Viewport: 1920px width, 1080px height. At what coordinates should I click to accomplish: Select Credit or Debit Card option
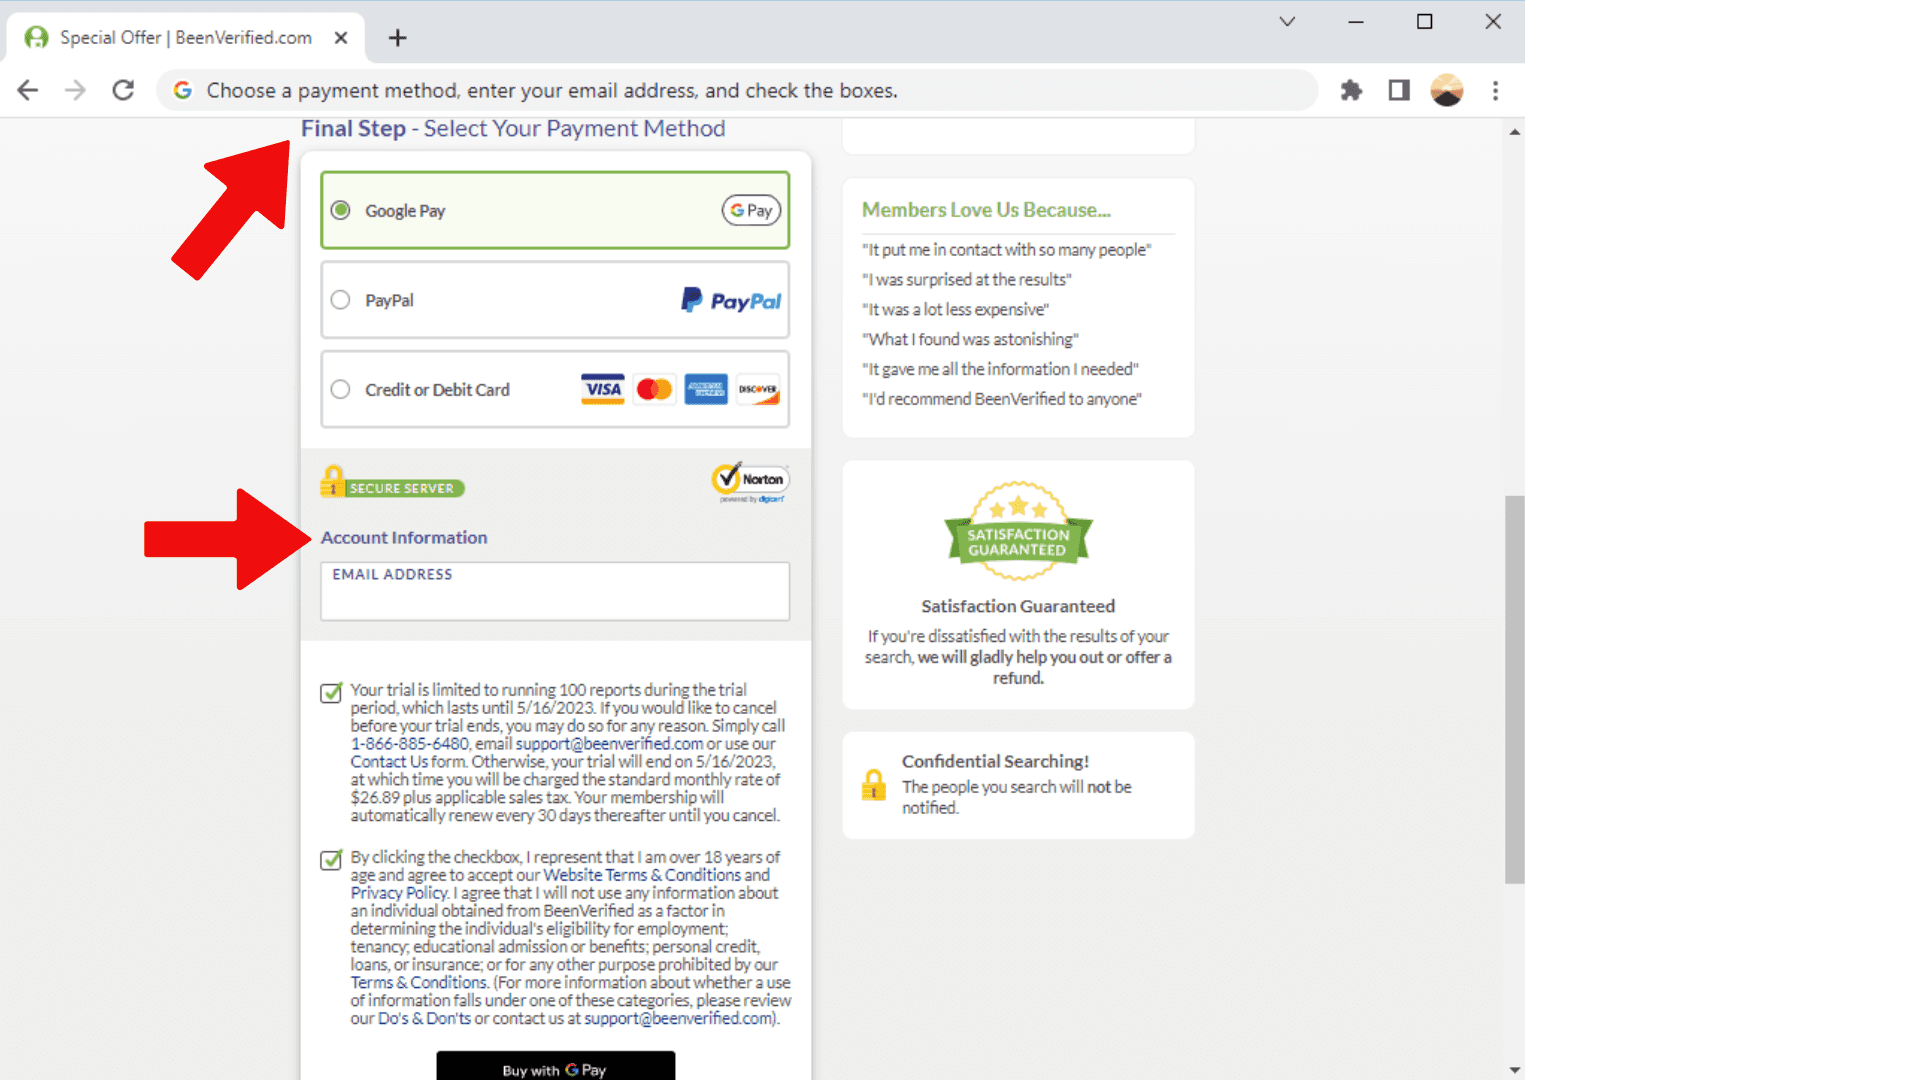click(x=340, y=389)
